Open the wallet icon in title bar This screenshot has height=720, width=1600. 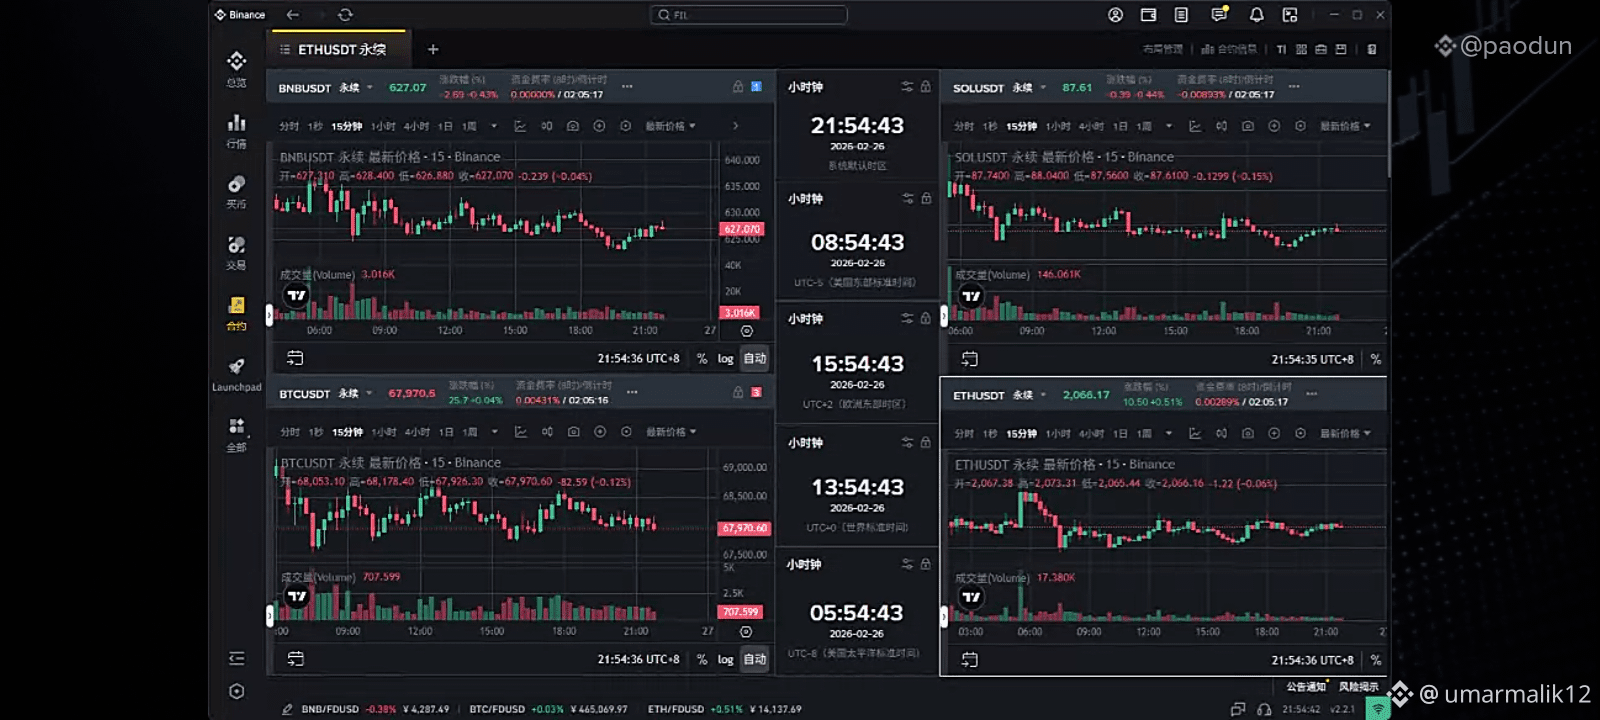[1149, 15]
